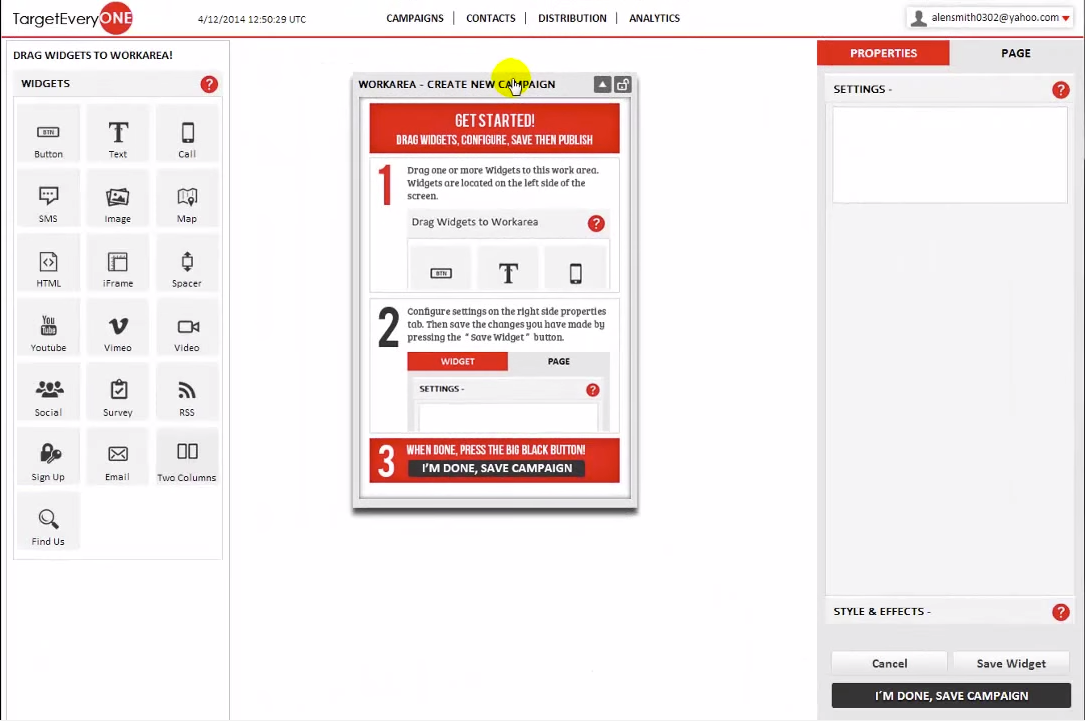Pick the RSS widget

click(187, 394)
